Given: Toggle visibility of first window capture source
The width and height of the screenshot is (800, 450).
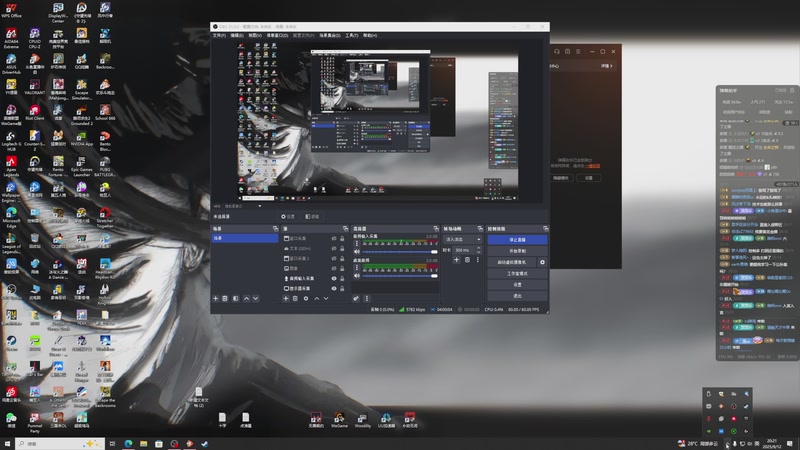Looking at the screenshot, I should point(334,238).
